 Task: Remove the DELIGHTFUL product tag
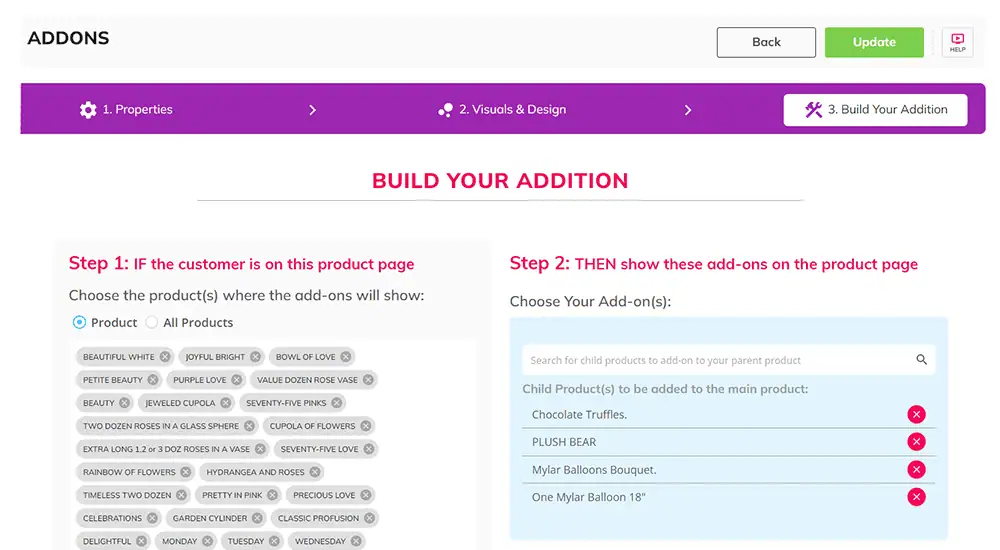[142, 541]
